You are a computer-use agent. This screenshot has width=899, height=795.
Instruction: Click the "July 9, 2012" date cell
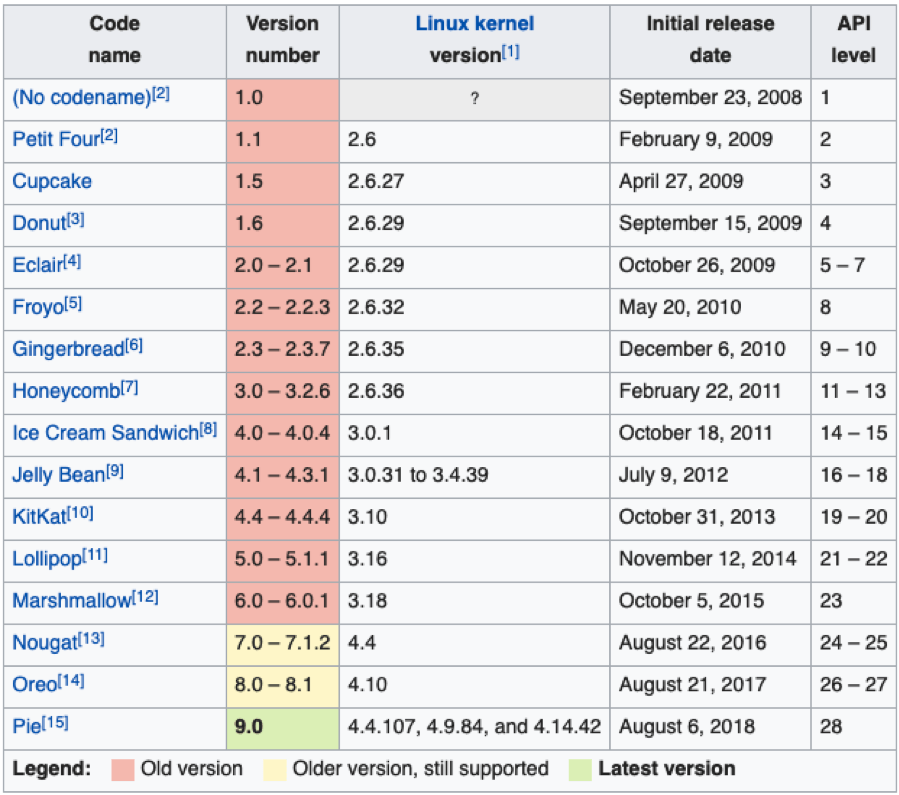pos(710,476)
